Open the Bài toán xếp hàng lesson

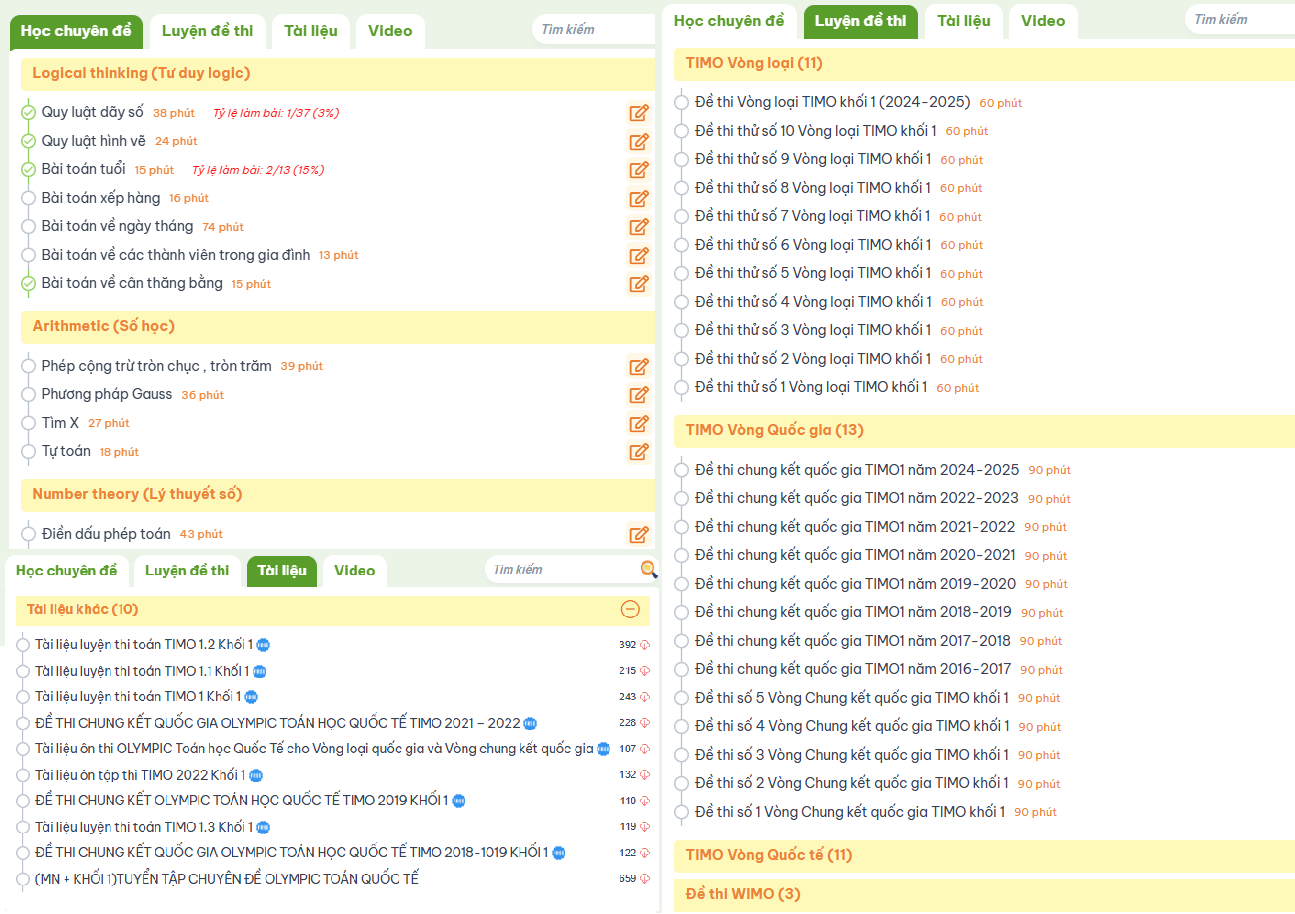pos(101,198)
